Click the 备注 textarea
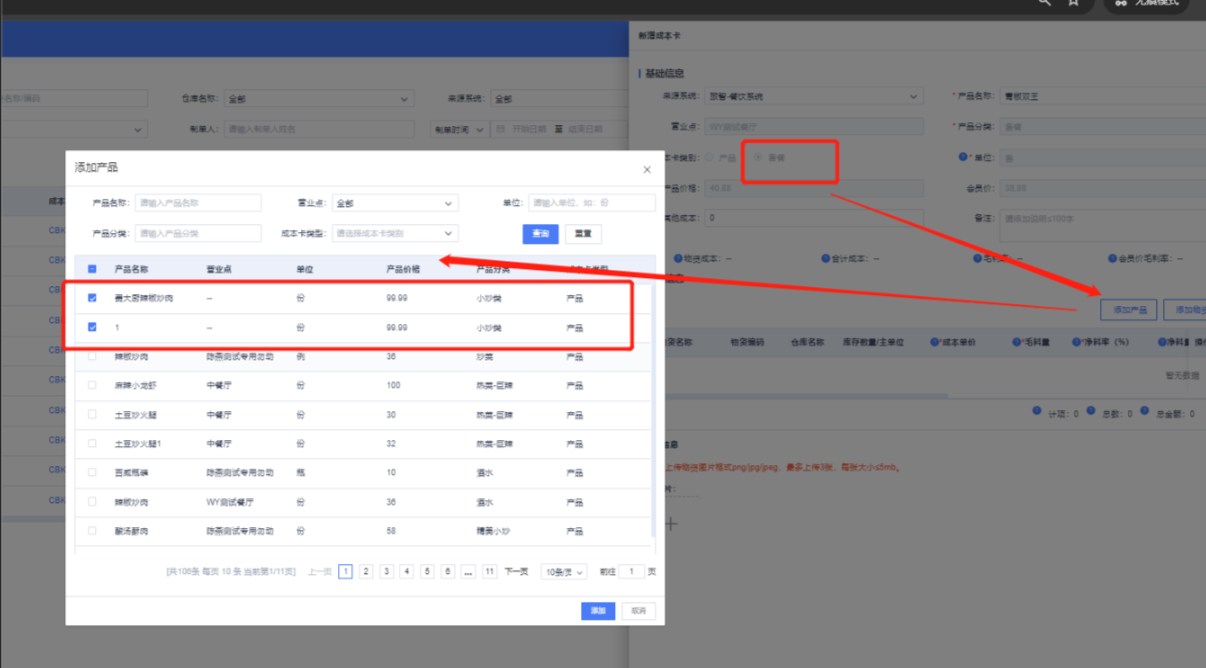1206x668 pixels. tap(1102, 226)
